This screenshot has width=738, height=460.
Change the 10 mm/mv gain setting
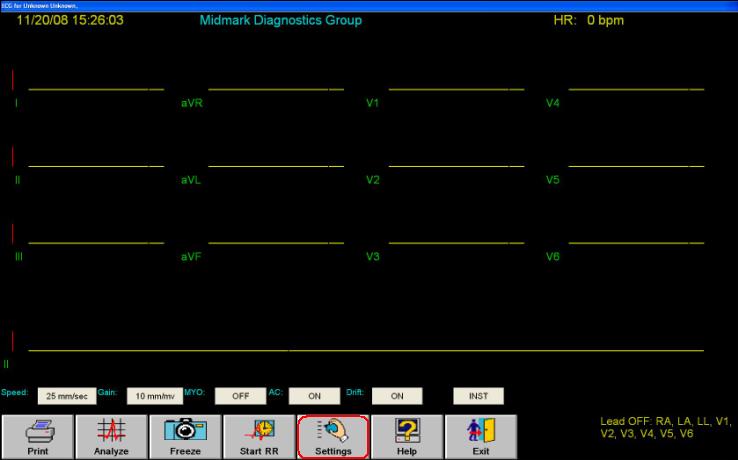155,396
